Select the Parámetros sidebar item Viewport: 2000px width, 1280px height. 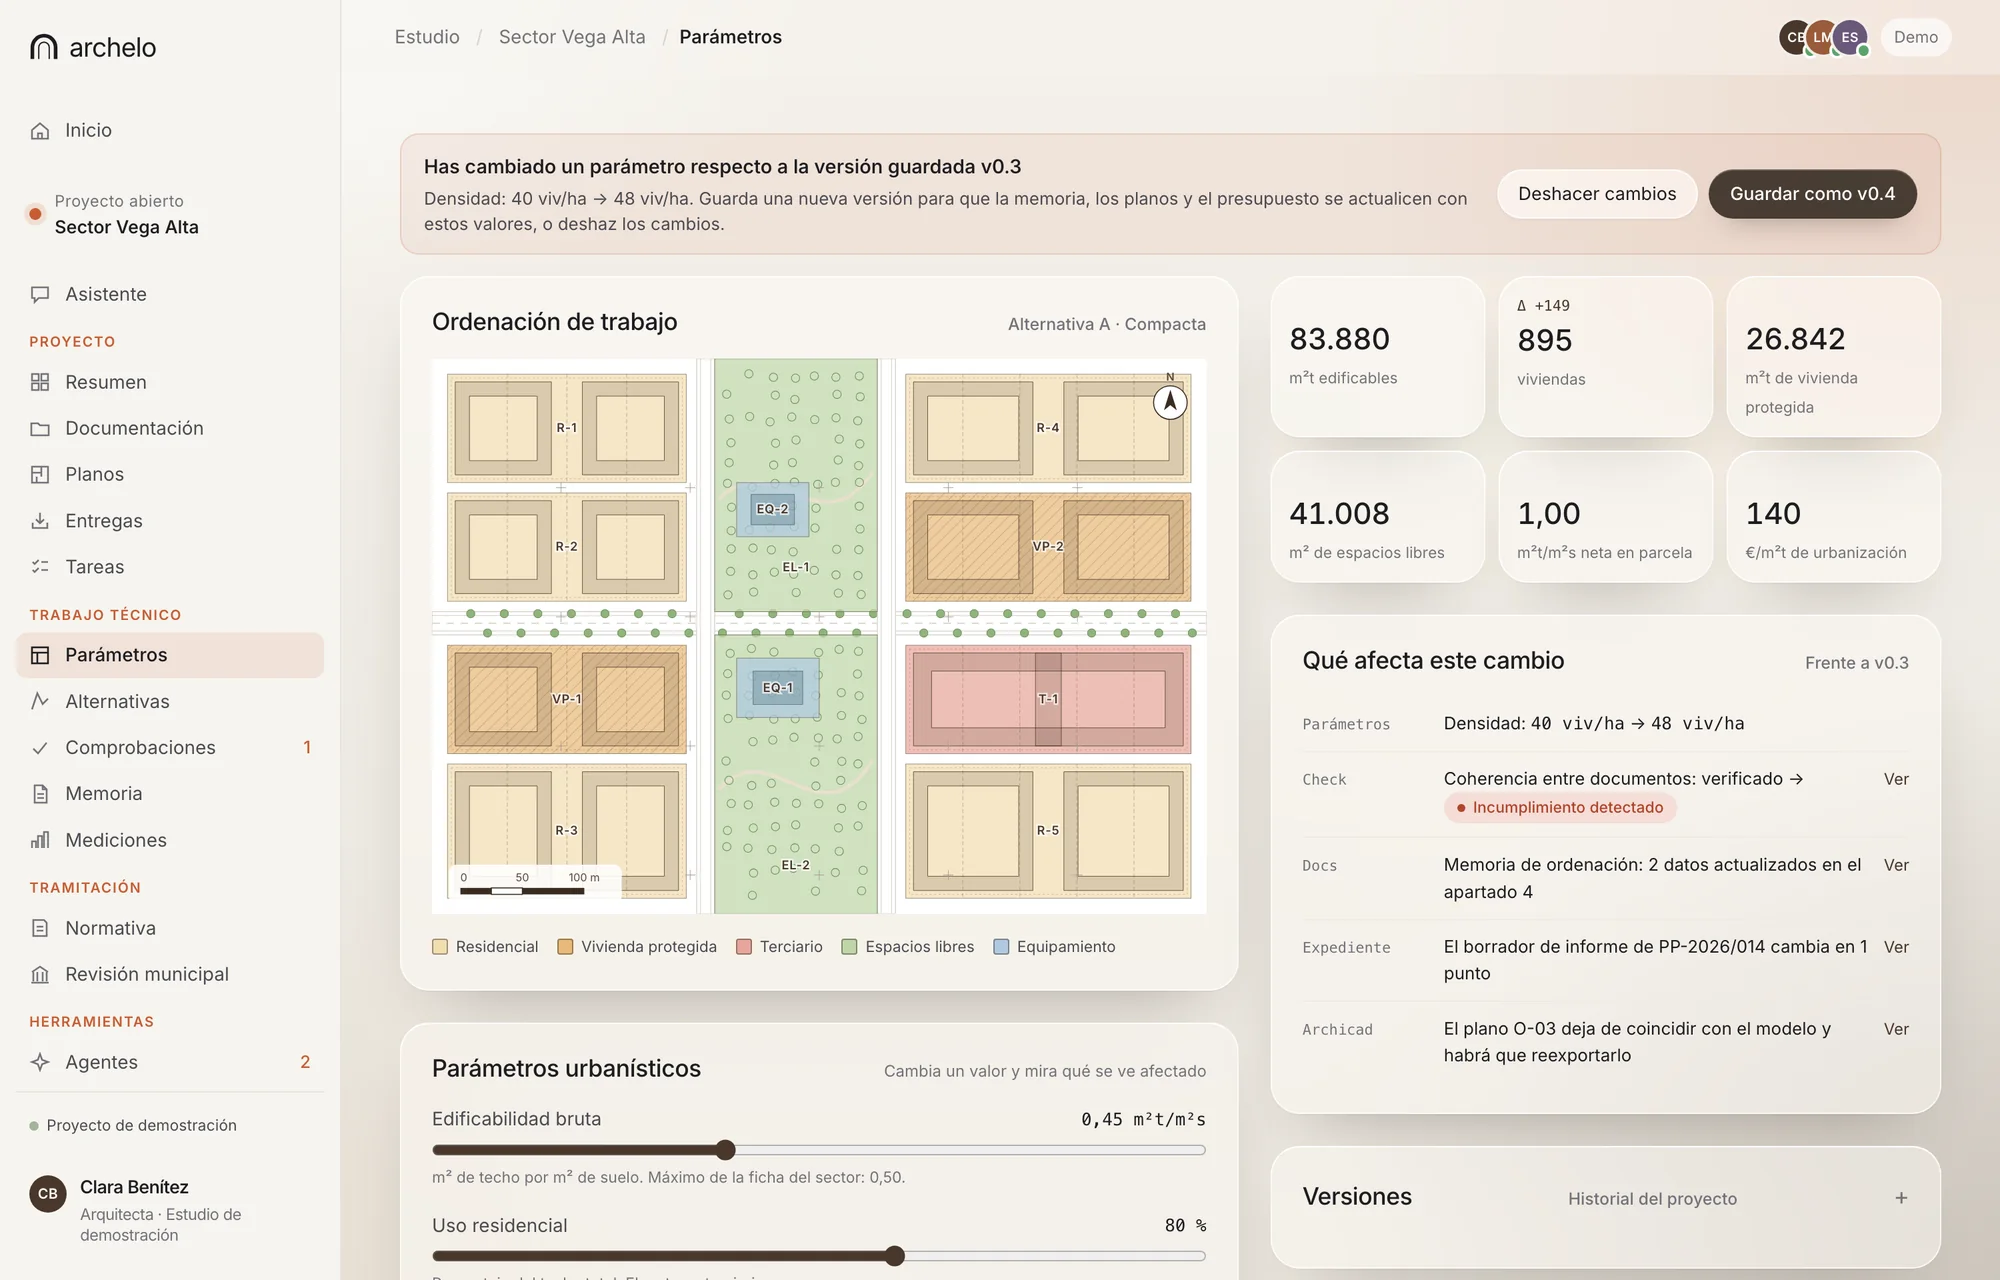(x=170, y=655)
